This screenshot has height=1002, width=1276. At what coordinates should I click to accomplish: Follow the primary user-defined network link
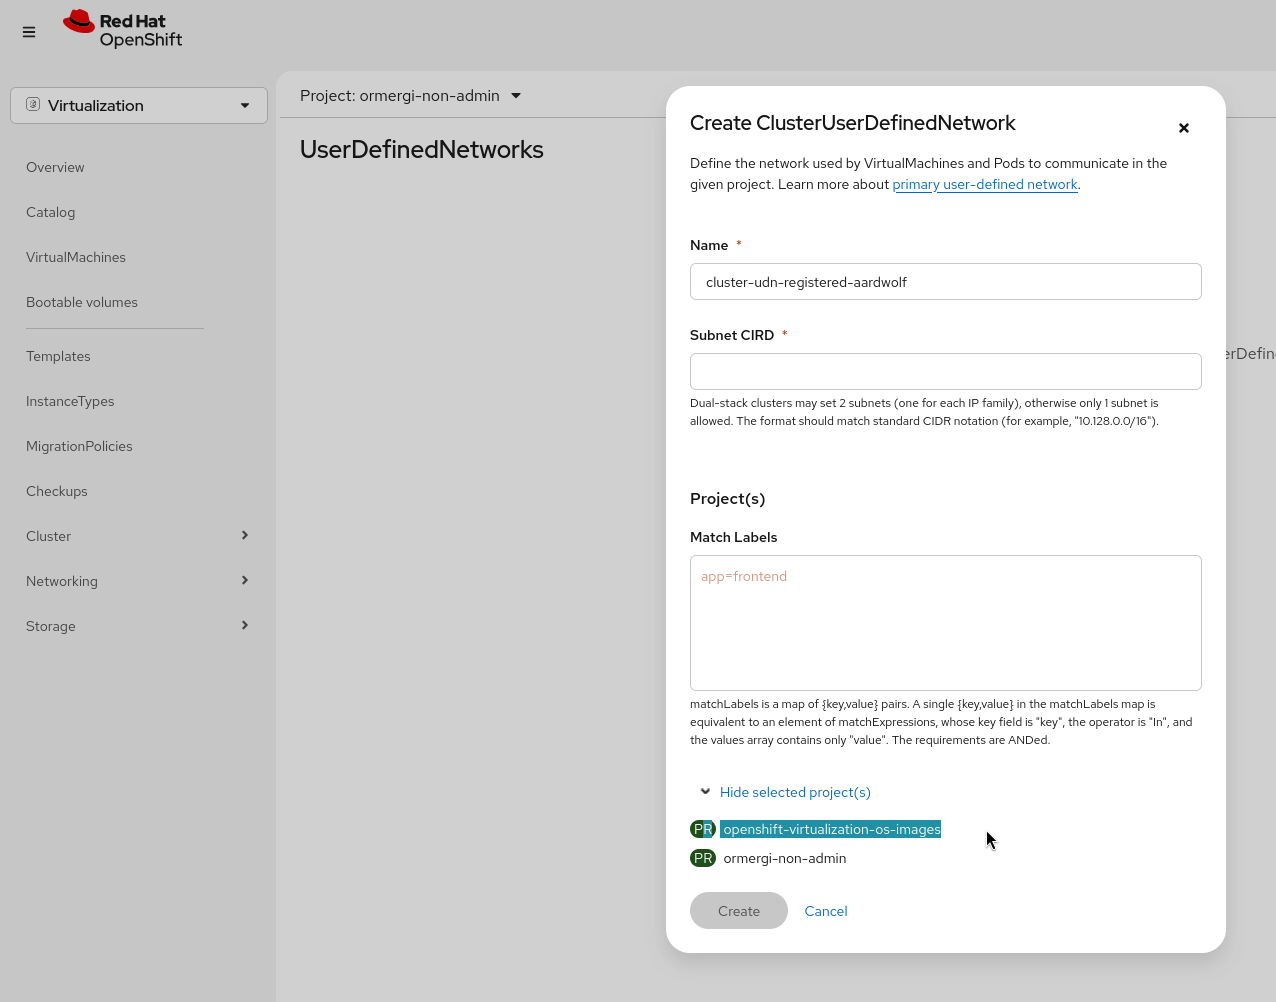pyautogui.click(x=985, y=184)
